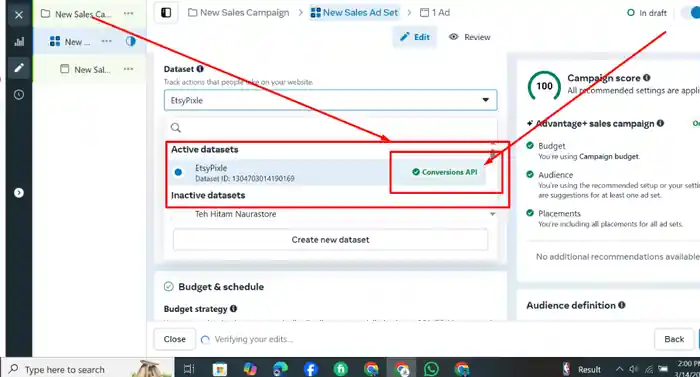Select the pencil edit icon in sidebar
The width and height of the screenshot is (700, 377).
(19, 68)
